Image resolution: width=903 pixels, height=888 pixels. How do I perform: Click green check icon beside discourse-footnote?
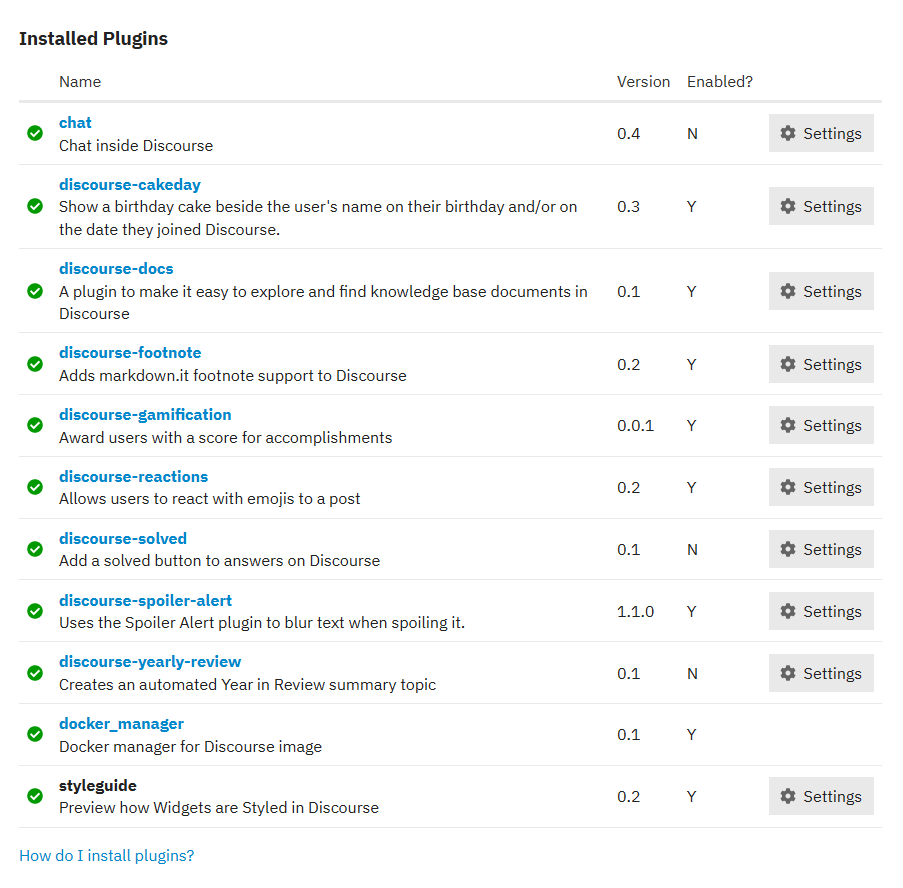point(35,364)
